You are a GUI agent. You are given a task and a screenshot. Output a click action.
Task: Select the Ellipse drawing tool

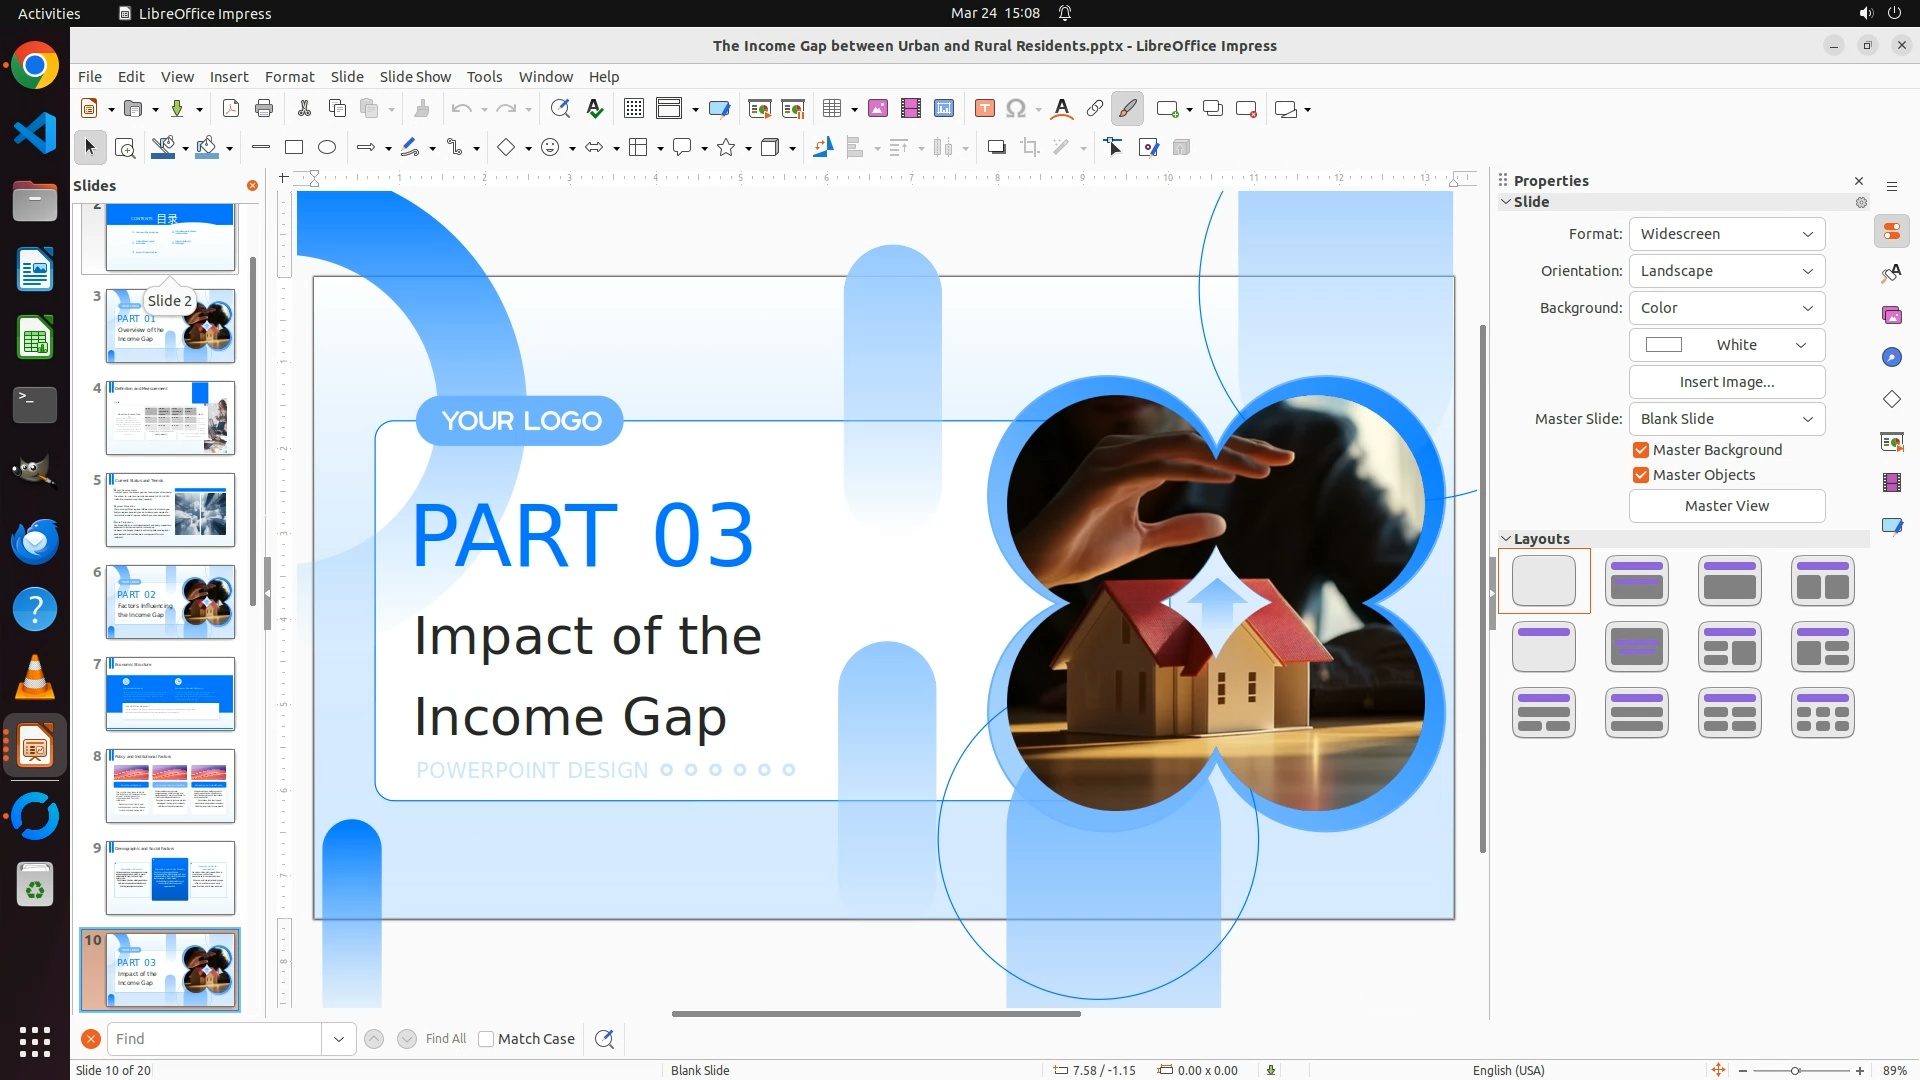click(327, 148)
